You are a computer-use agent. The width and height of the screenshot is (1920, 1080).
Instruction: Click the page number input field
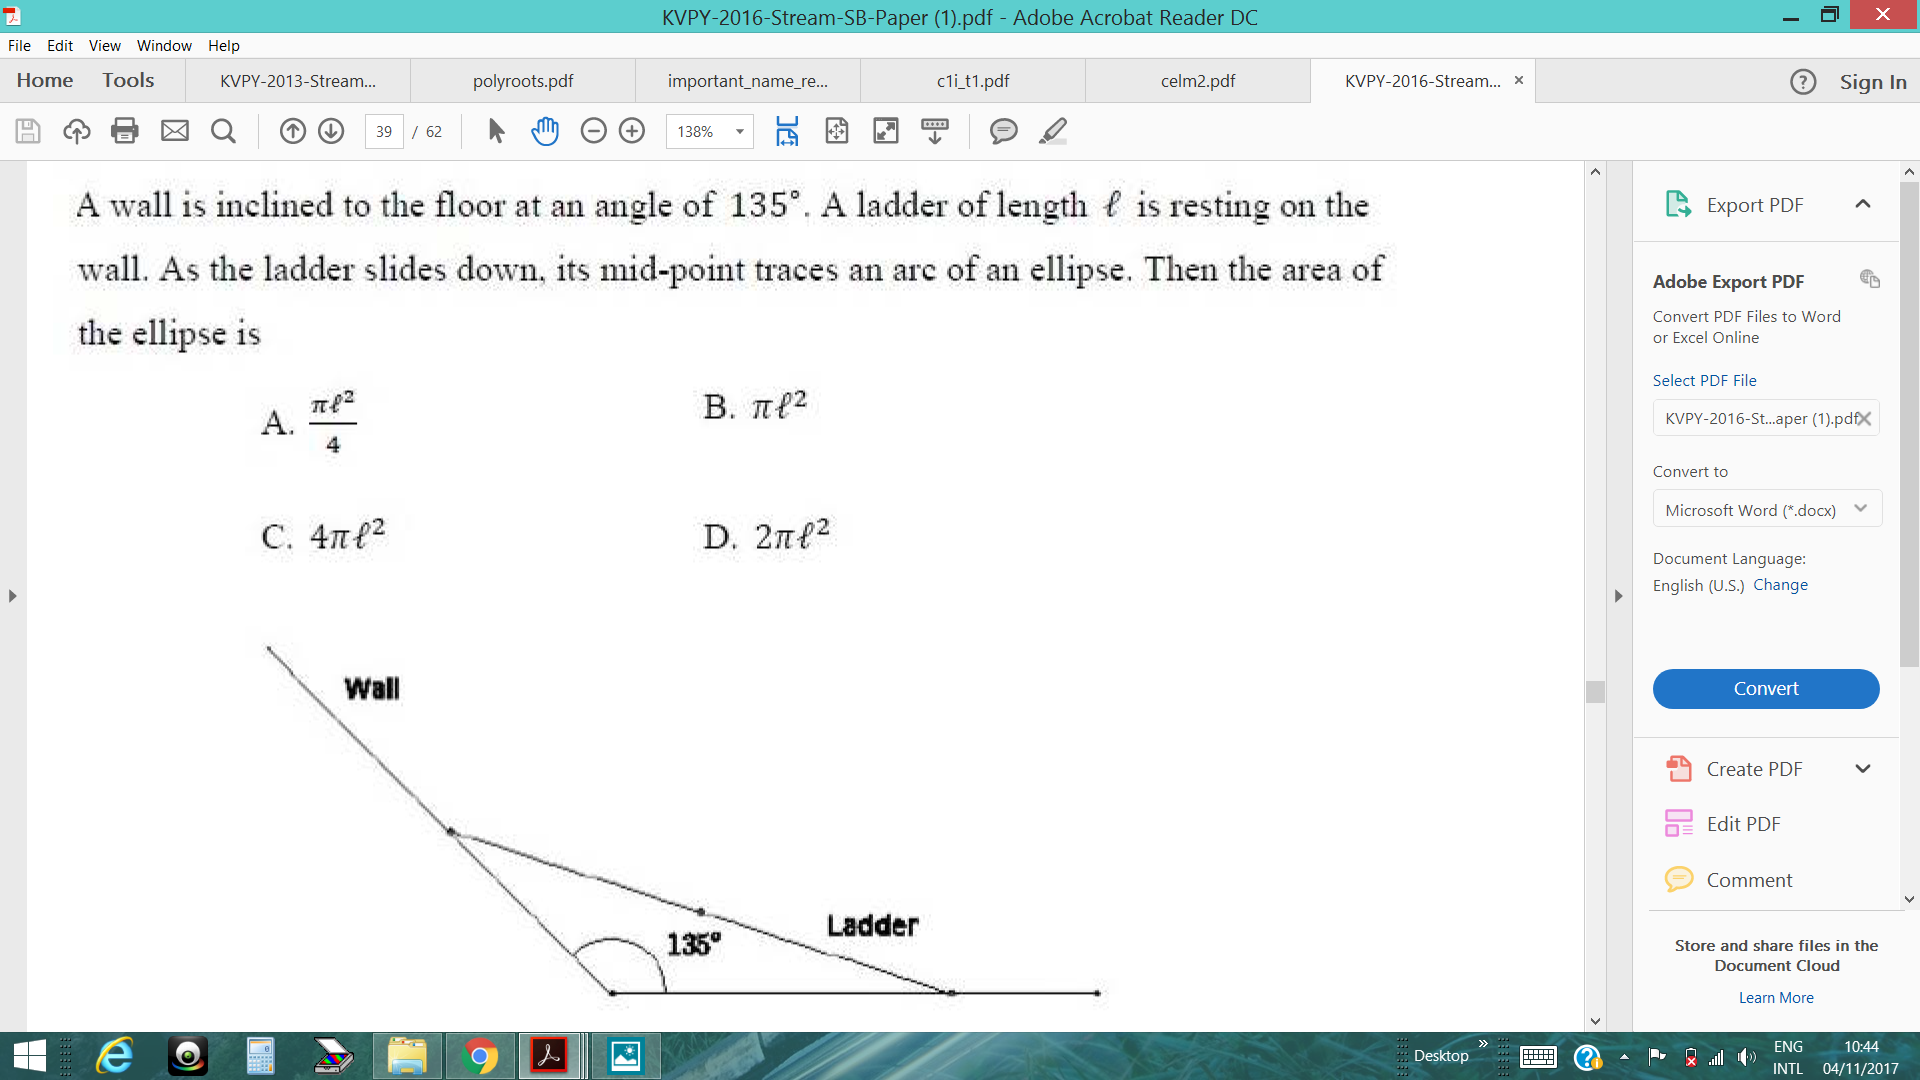pyautogui.click(x=384, y=131)
